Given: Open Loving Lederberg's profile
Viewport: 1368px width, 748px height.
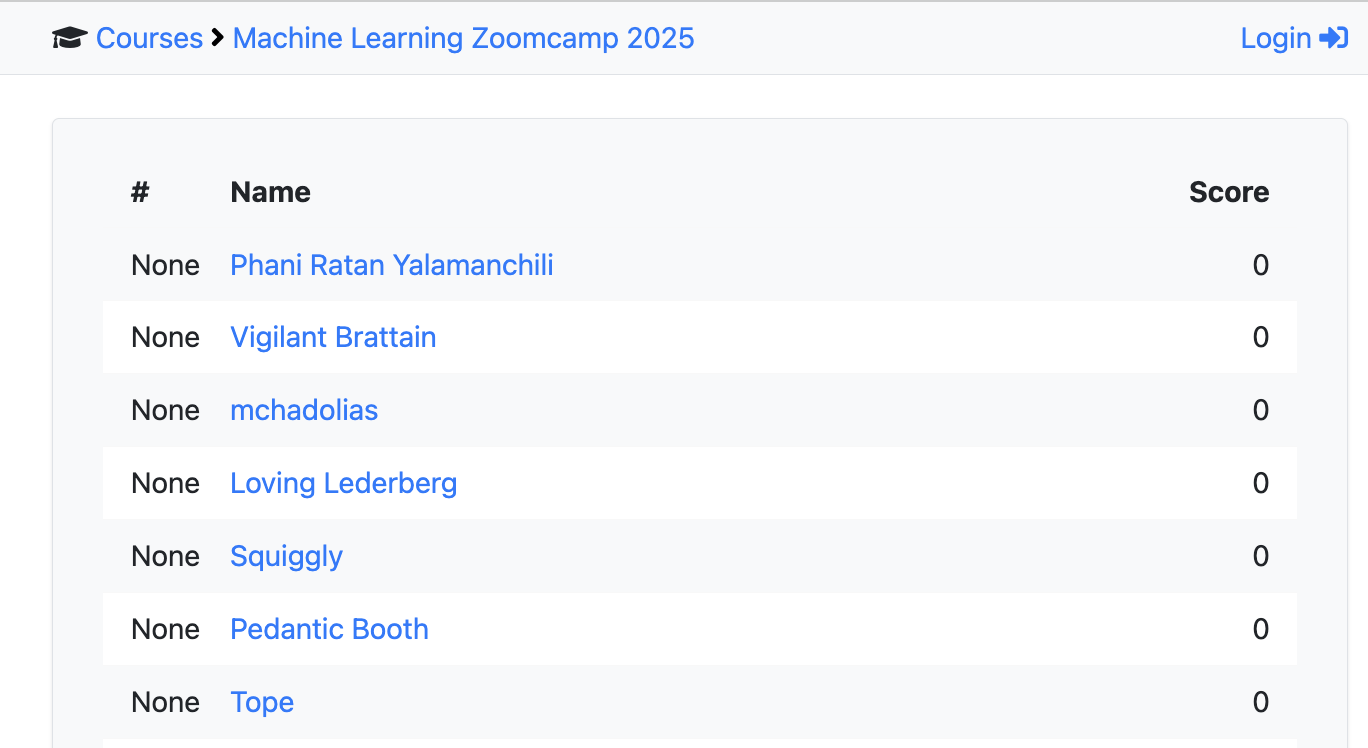Looking at the screenshot, I should 343,484.
